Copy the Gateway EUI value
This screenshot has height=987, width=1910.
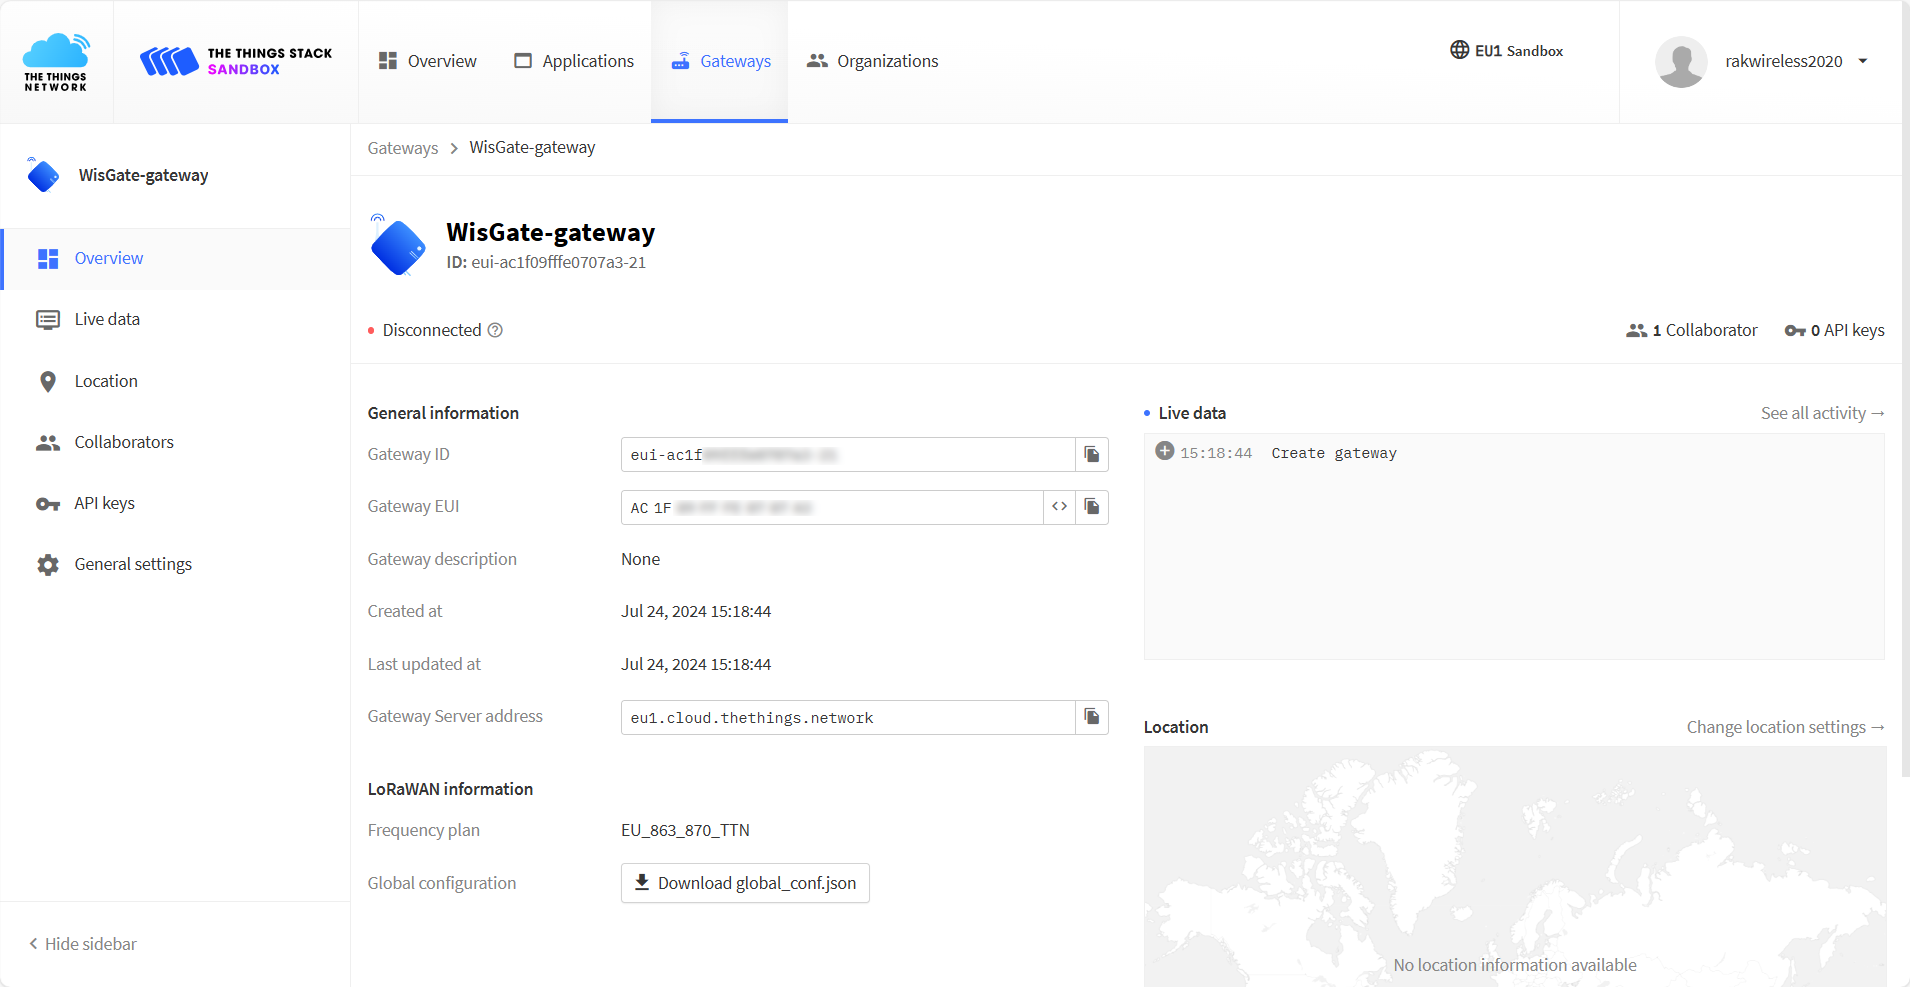[1092, 507]
